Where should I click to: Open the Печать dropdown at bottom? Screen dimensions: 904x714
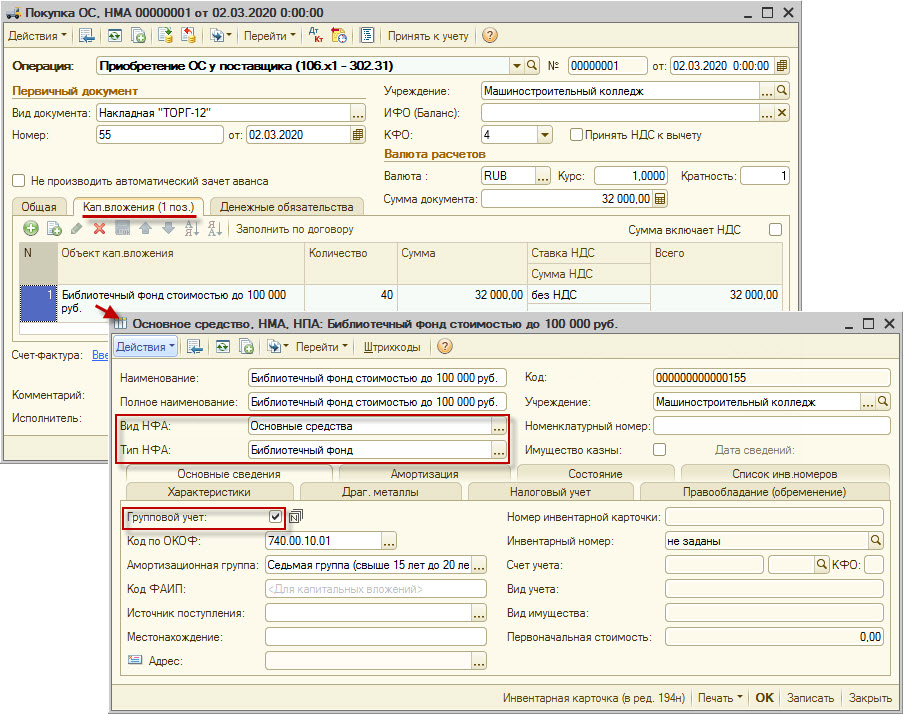coord(720,697)
